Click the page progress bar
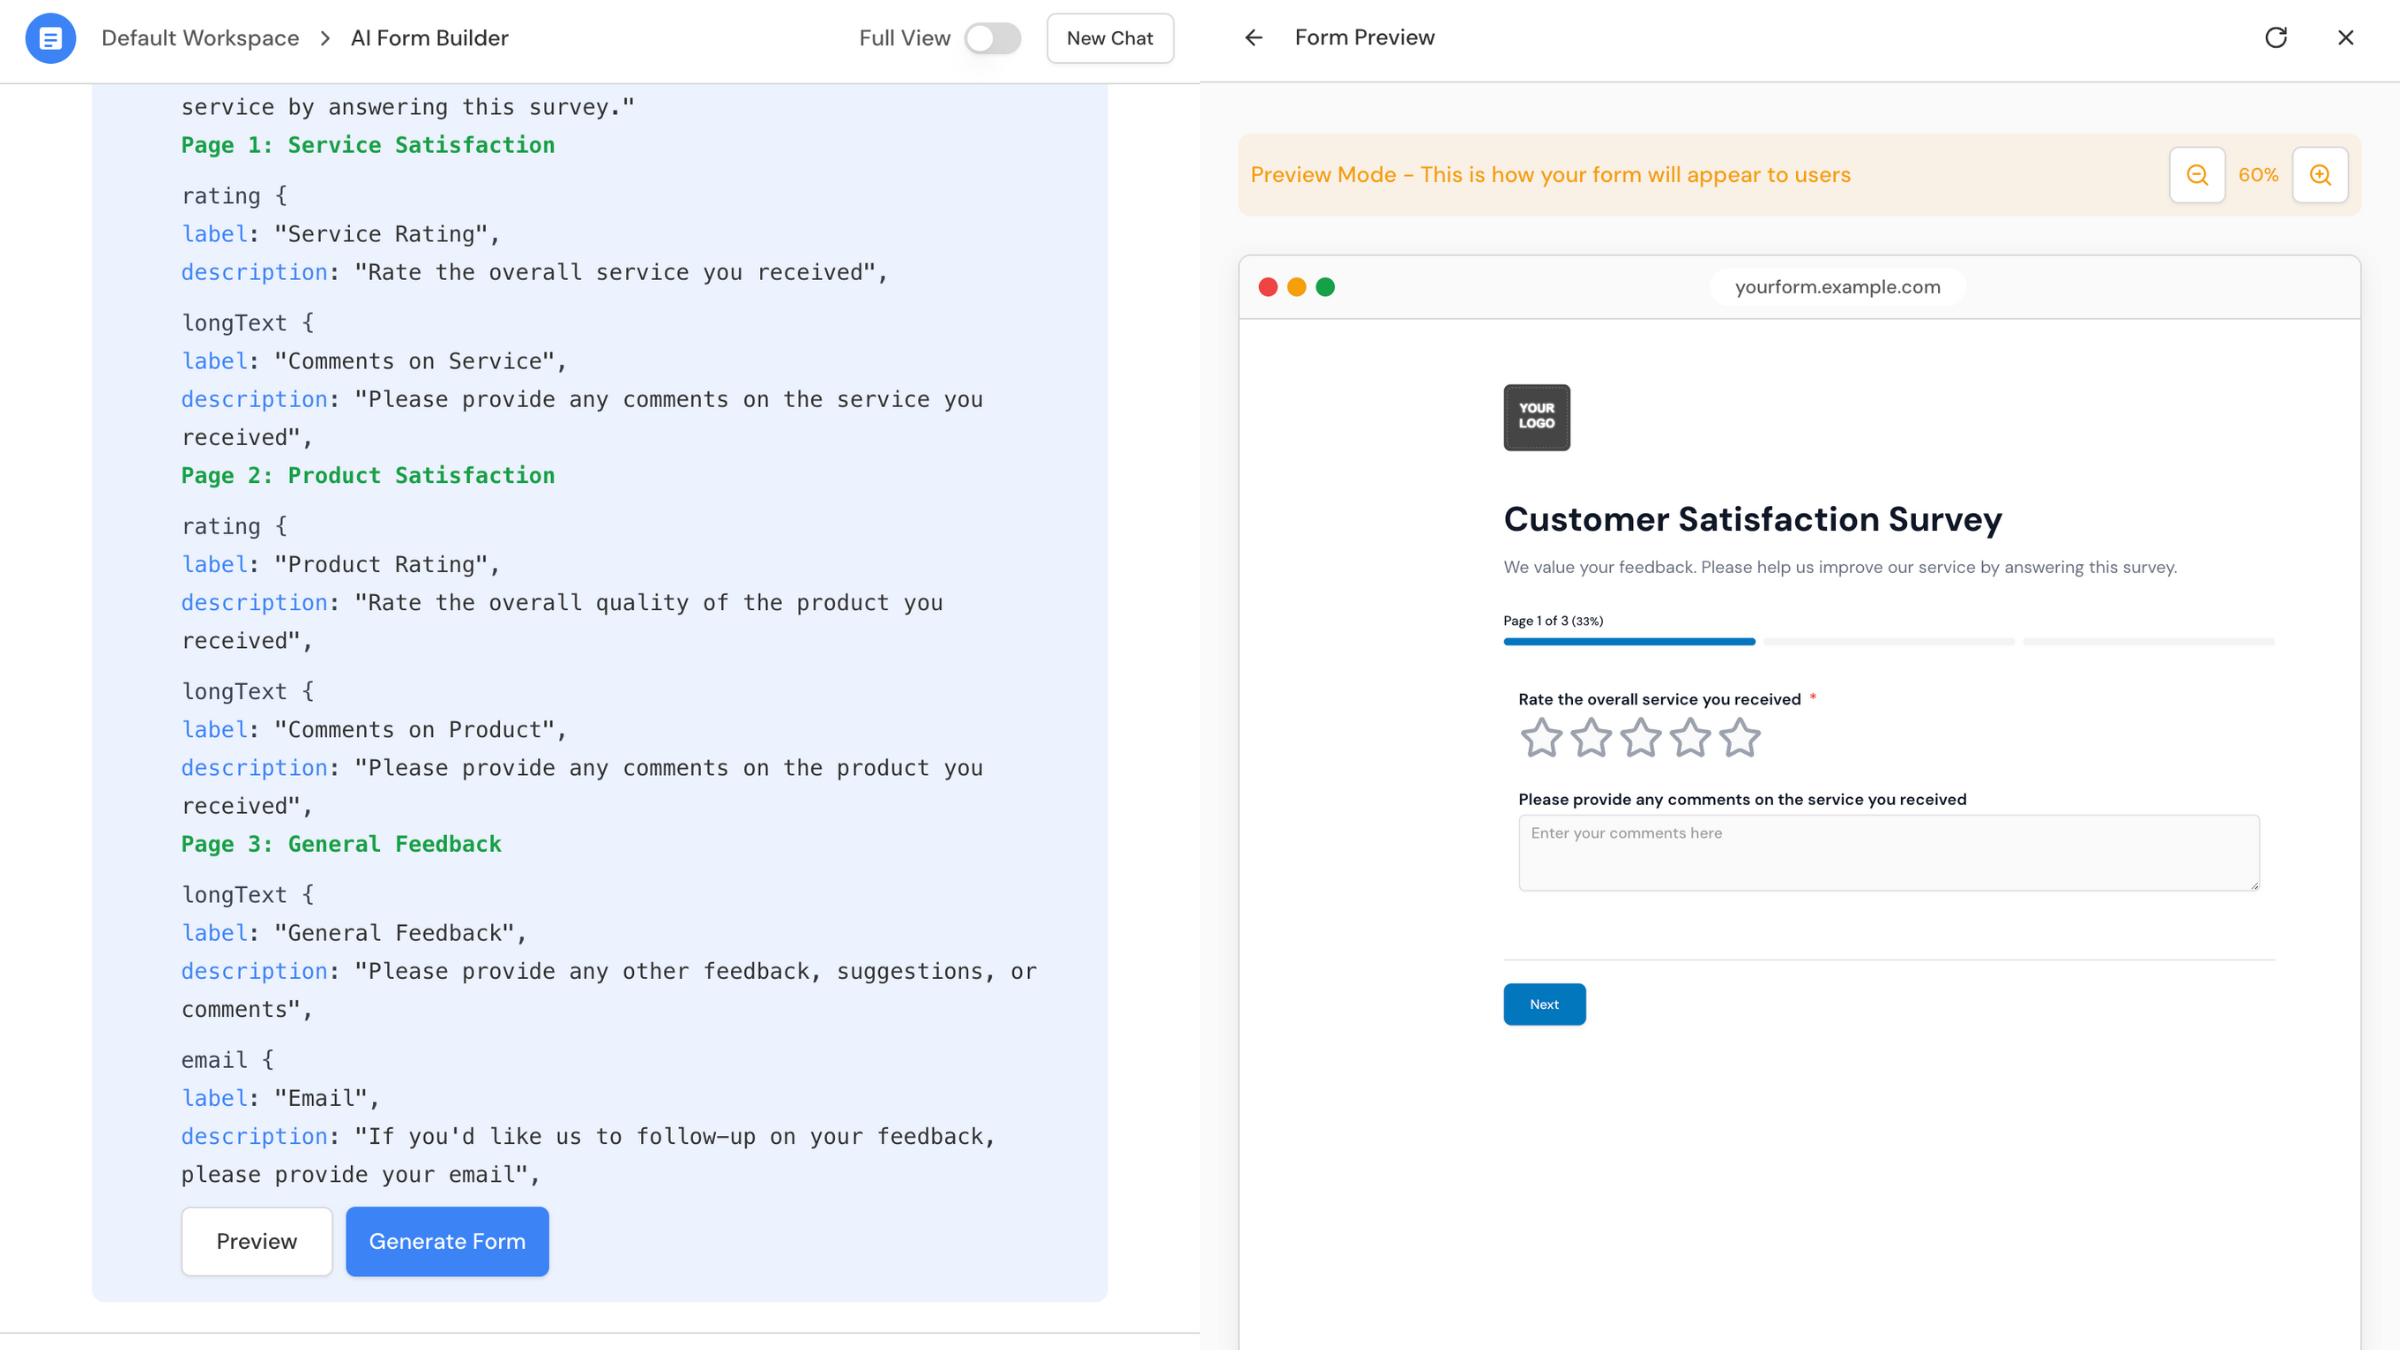Screen dimensions: 2400x1350 click(1888, 641)
